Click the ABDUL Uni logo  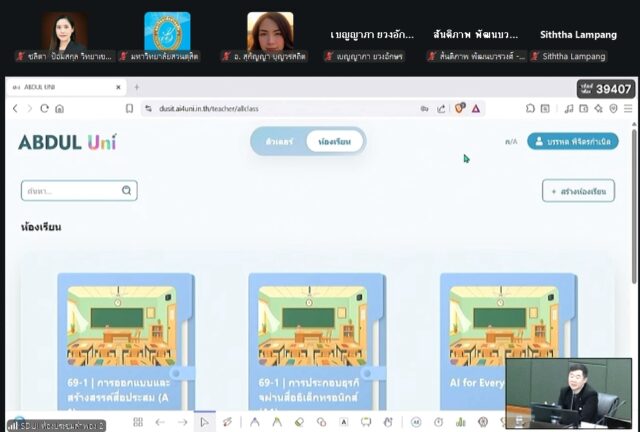[x=67, y=142]
